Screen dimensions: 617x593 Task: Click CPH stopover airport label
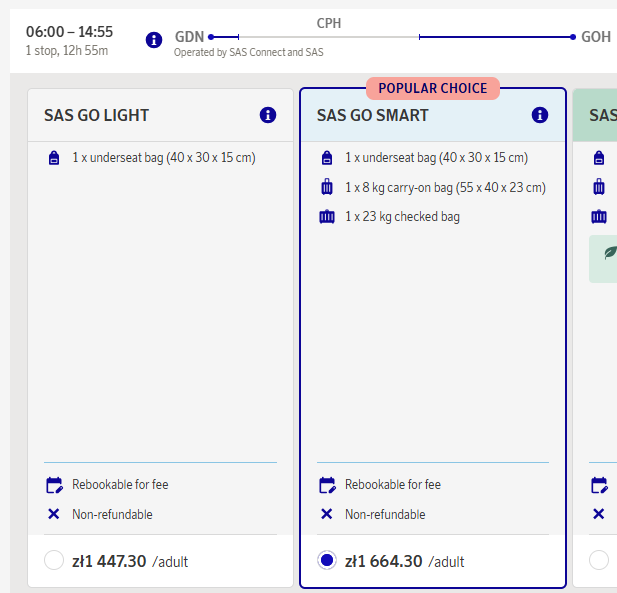329,23
